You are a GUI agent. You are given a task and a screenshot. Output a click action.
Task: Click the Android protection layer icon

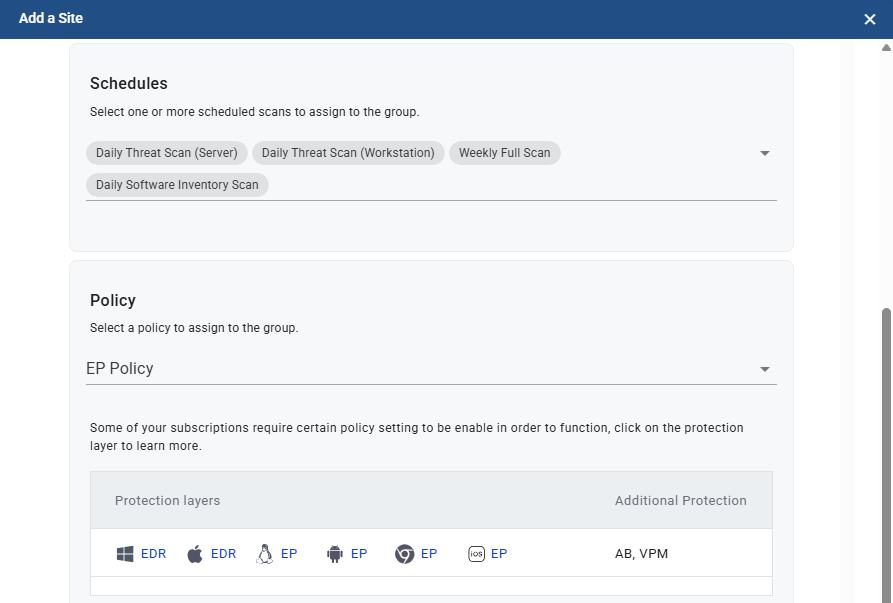tap(335, 554)
